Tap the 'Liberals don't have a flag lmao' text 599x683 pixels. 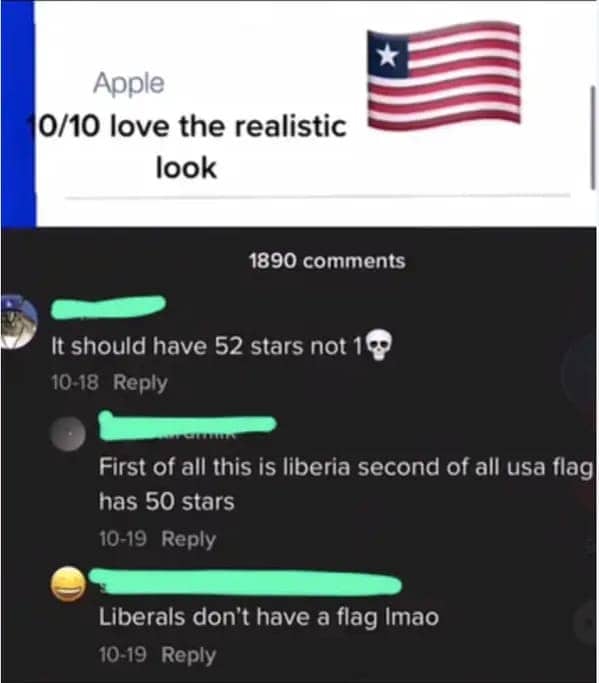pyautogui.click(x=269, y=617)
